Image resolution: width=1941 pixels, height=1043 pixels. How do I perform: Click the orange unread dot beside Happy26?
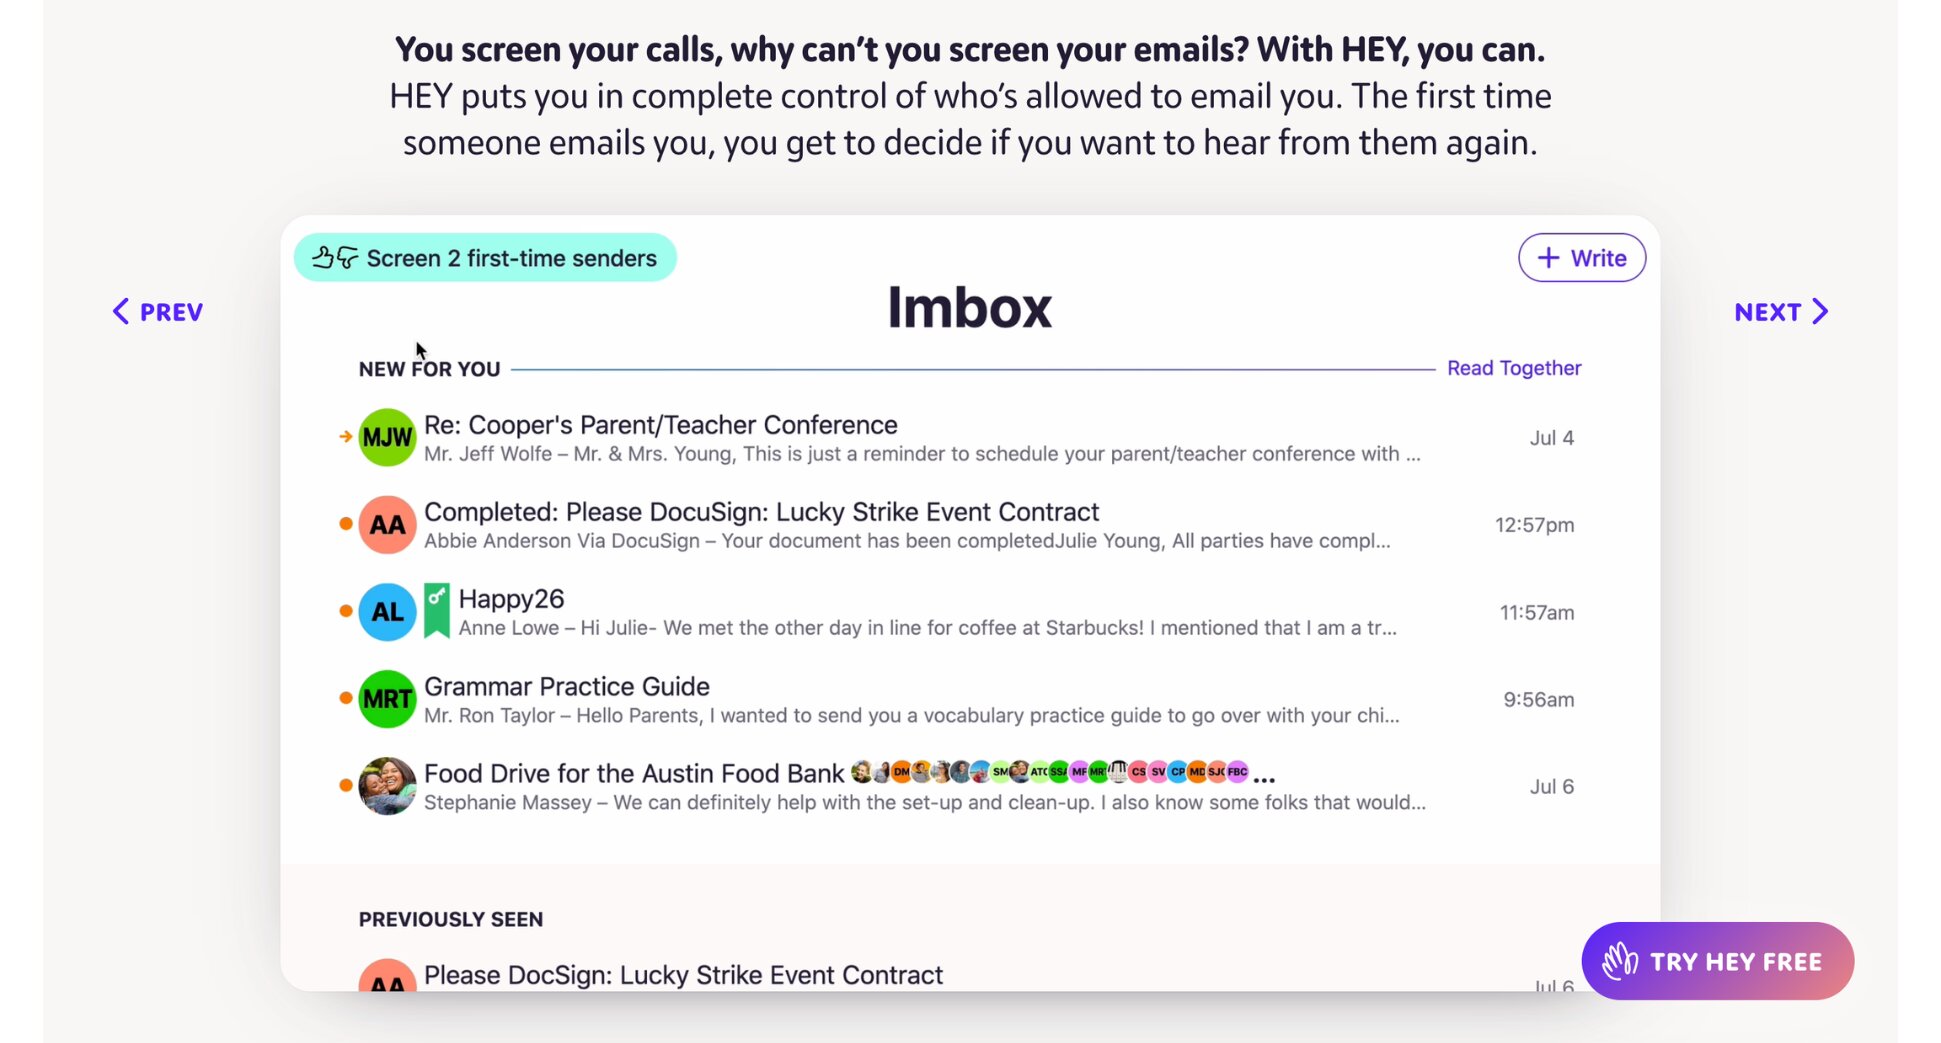(x=345, y=610)
